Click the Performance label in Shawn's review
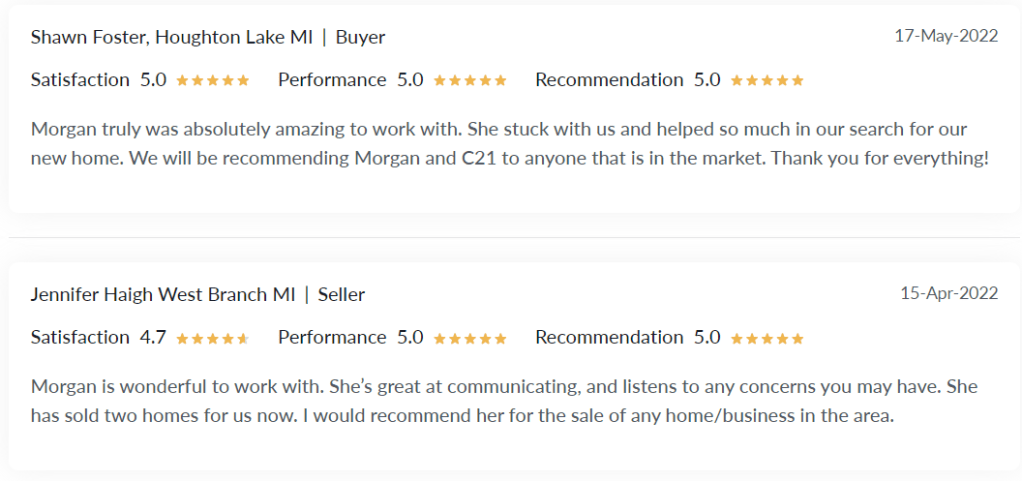 332,80
